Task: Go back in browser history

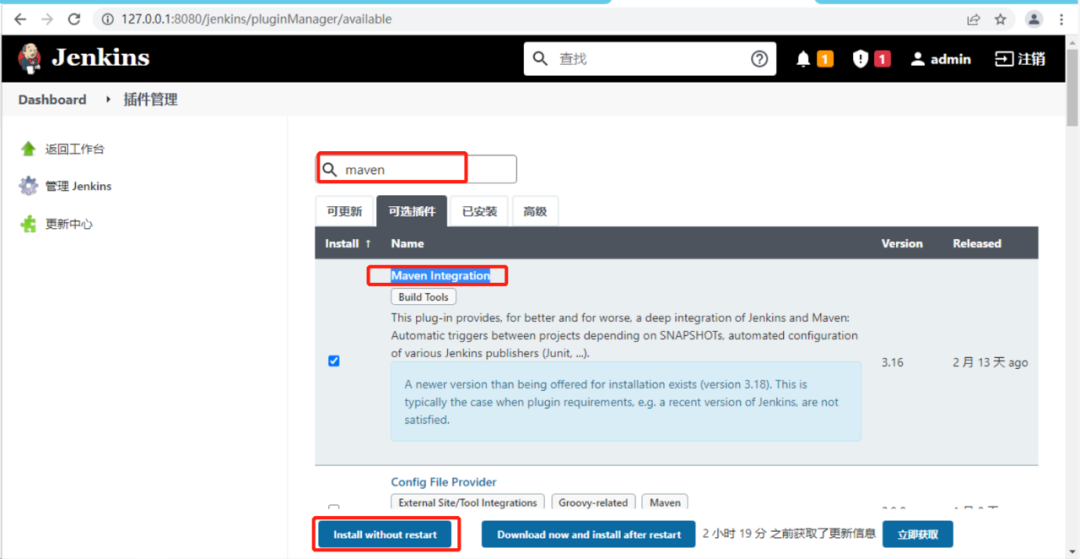Action: point(20,19)
